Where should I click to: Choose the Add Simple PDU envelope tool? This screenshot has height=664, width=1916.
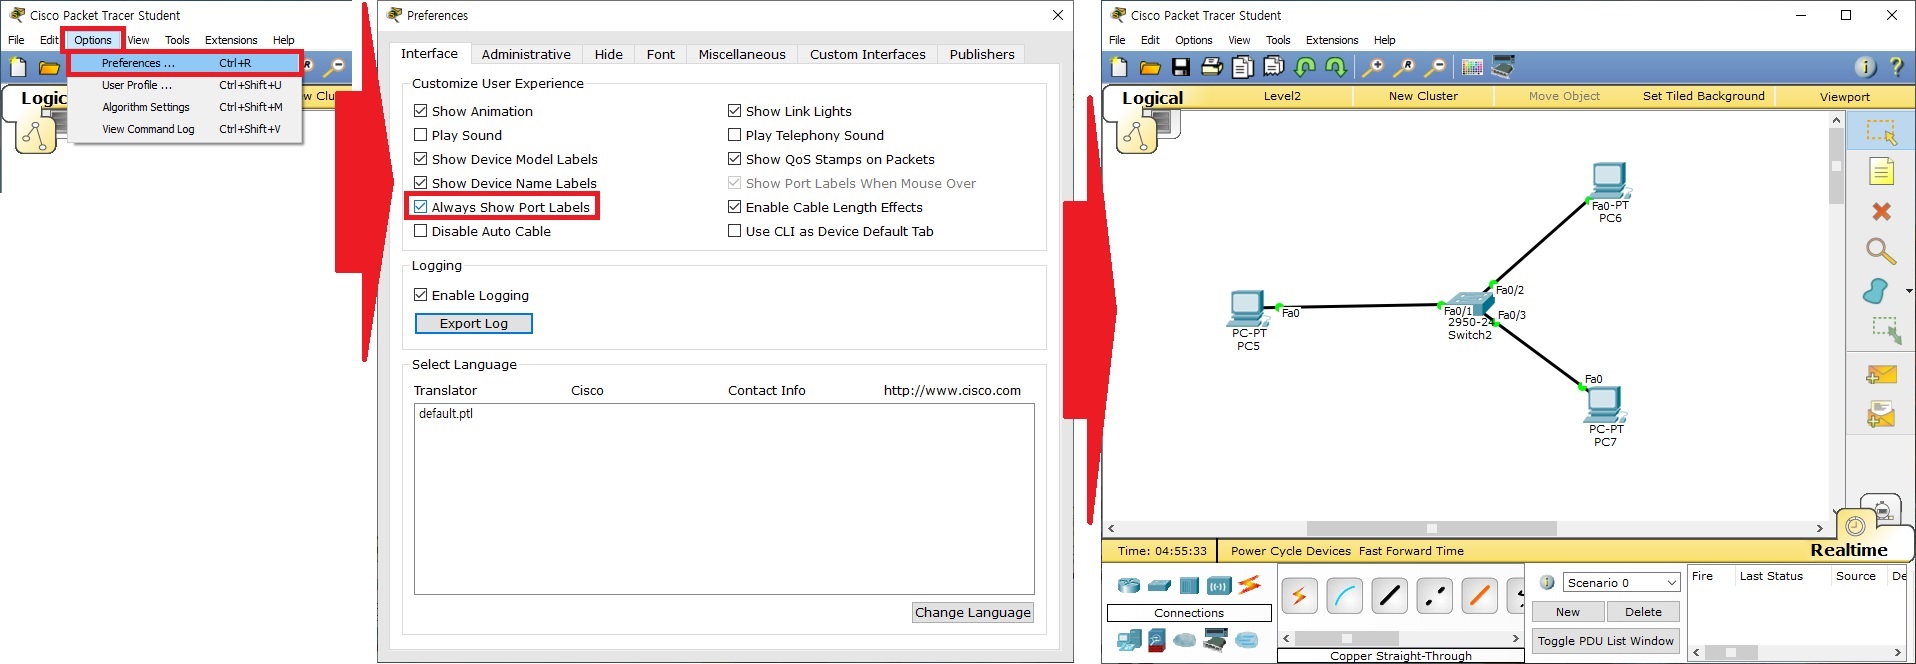tap(1881, 375)
